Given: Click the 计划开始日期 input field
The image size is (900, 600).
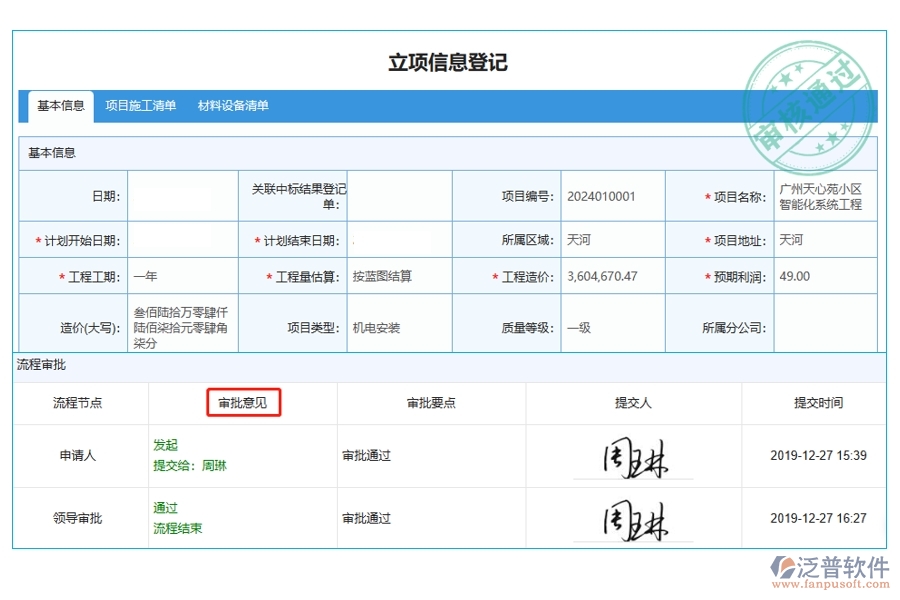Looking at the screenshot, I should 182,239.
